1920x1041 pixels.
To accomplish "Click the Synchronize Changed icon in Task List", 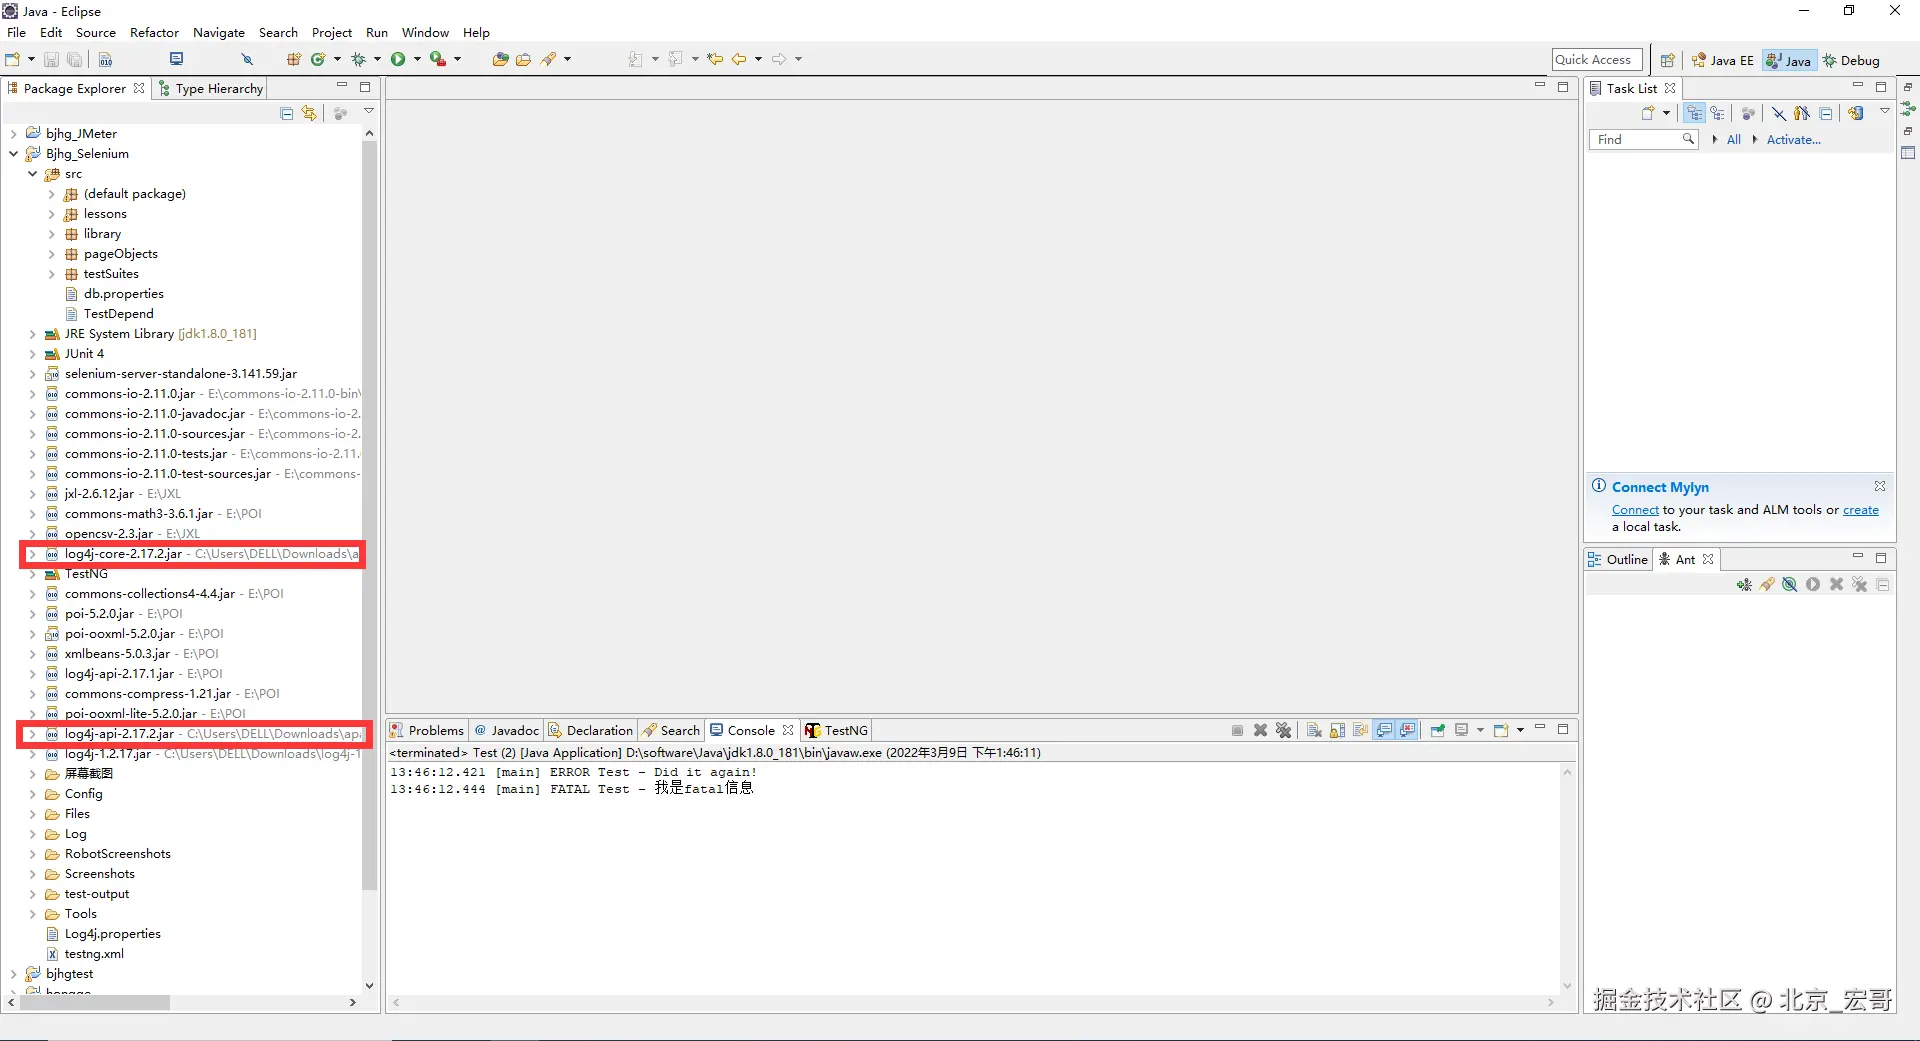I will tap(1856, 113).
